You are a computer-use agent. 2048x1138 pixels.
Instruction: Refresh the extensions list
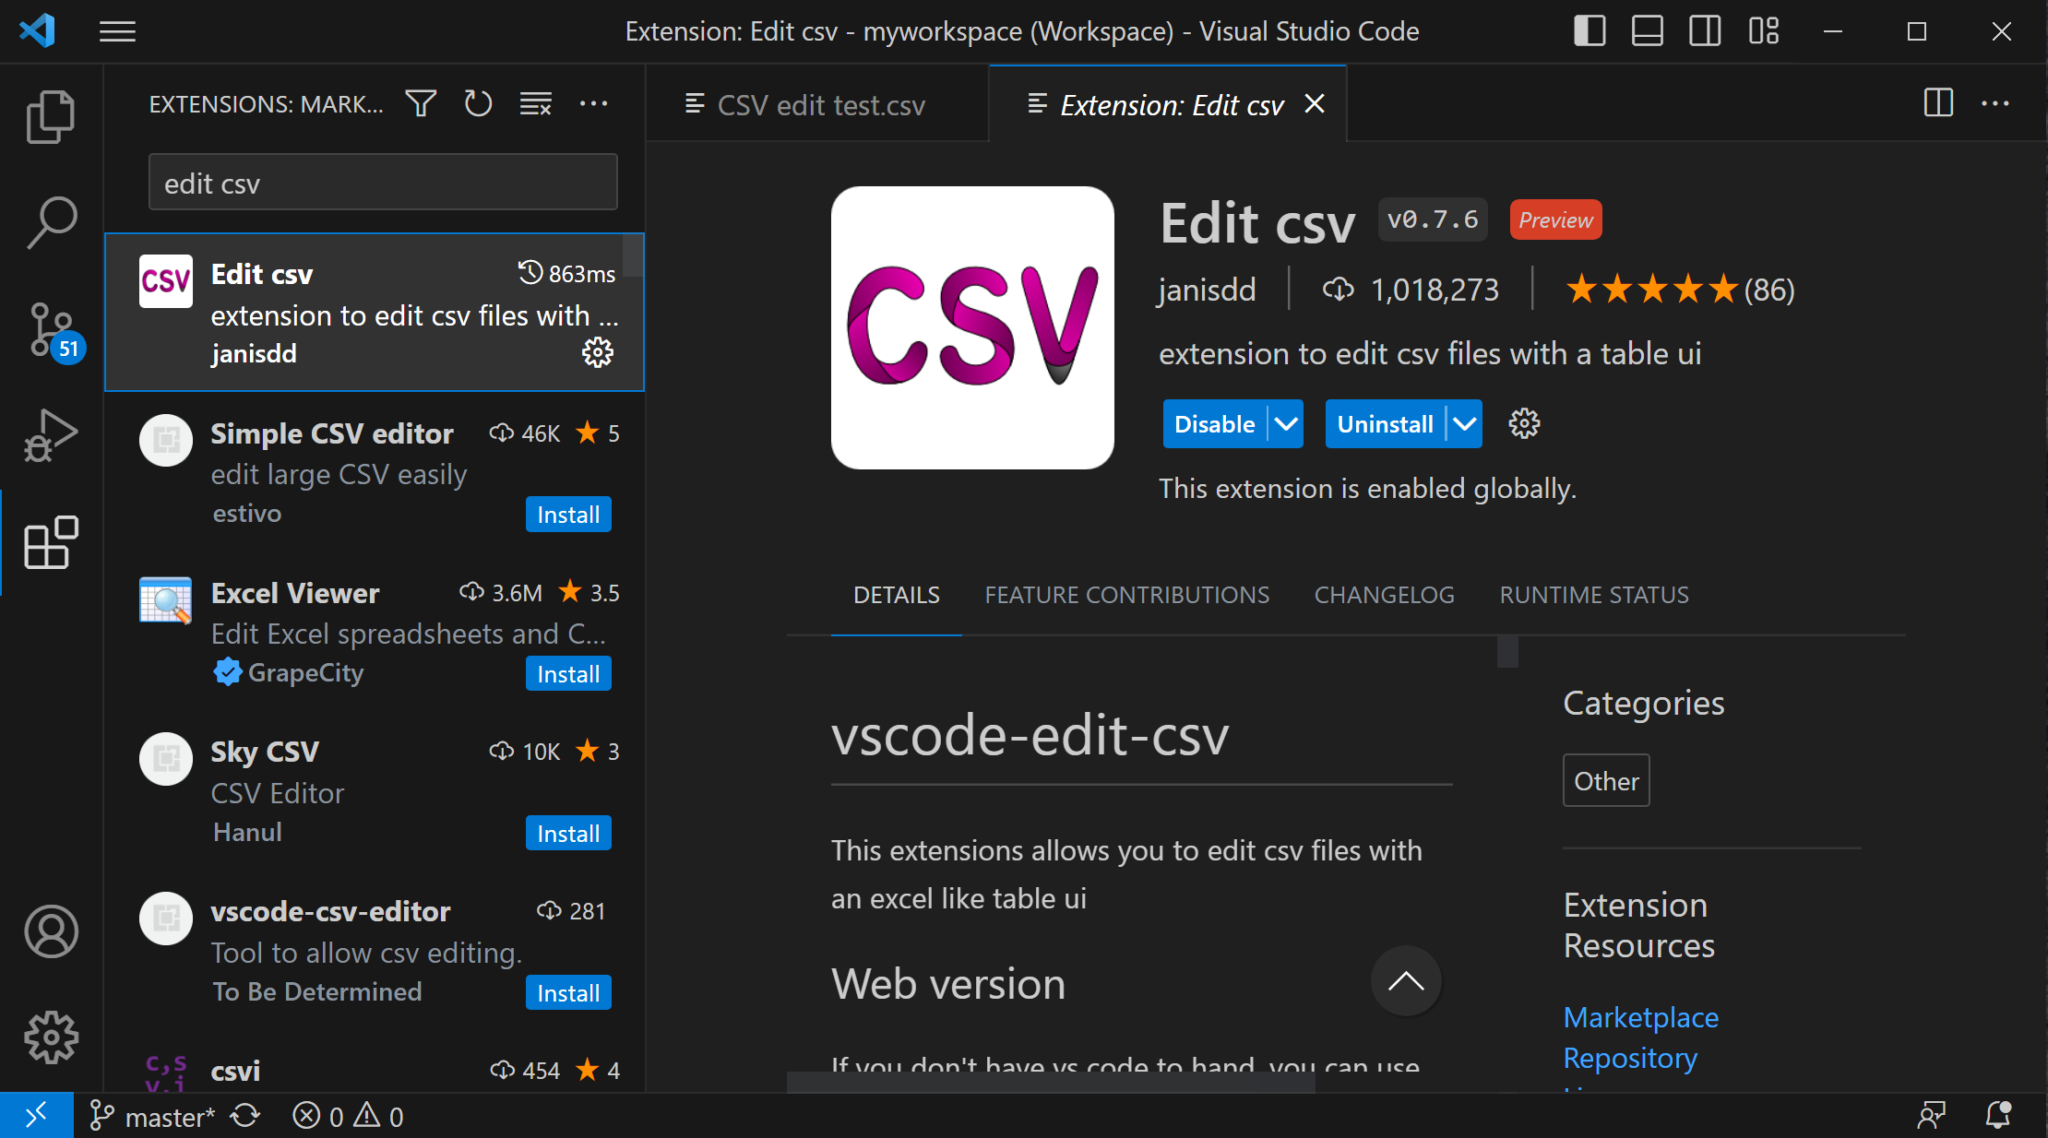coord(478,103)
